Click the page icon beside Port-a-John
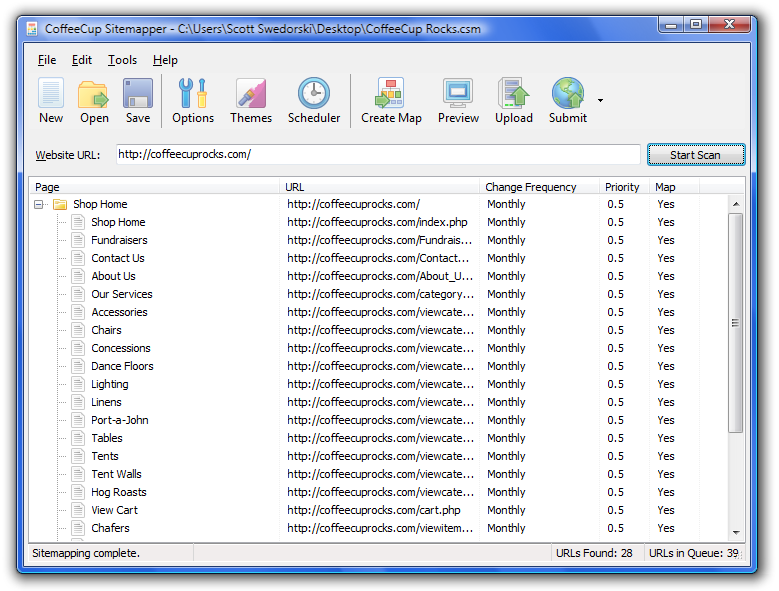The width and height of the screenshot is (779, 591). coord(78,420)
